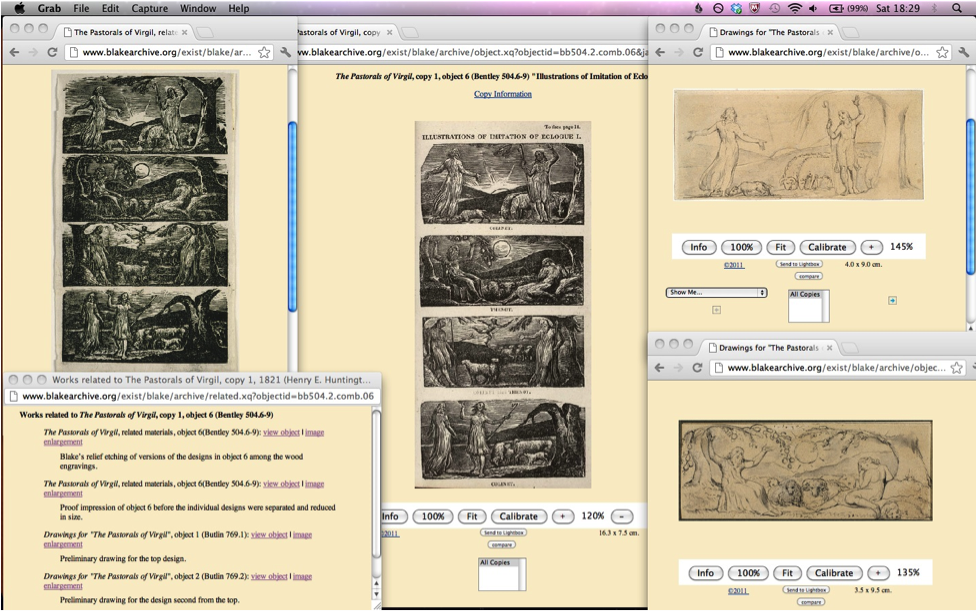Image resolution: width=977 pixels, height=611 pixels.
Task: Select 'All Copies' in the list beside Show Me
Action: point(805,295)
